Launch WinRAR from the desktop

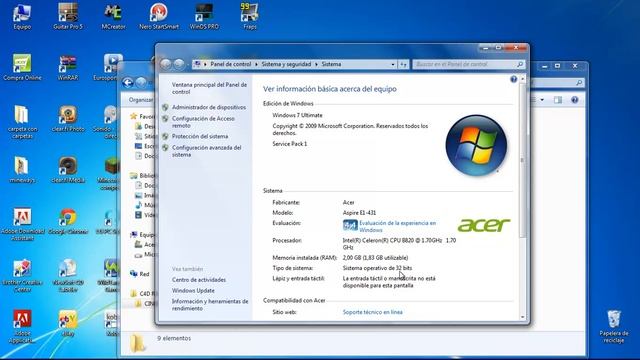[x=68, y=68]
